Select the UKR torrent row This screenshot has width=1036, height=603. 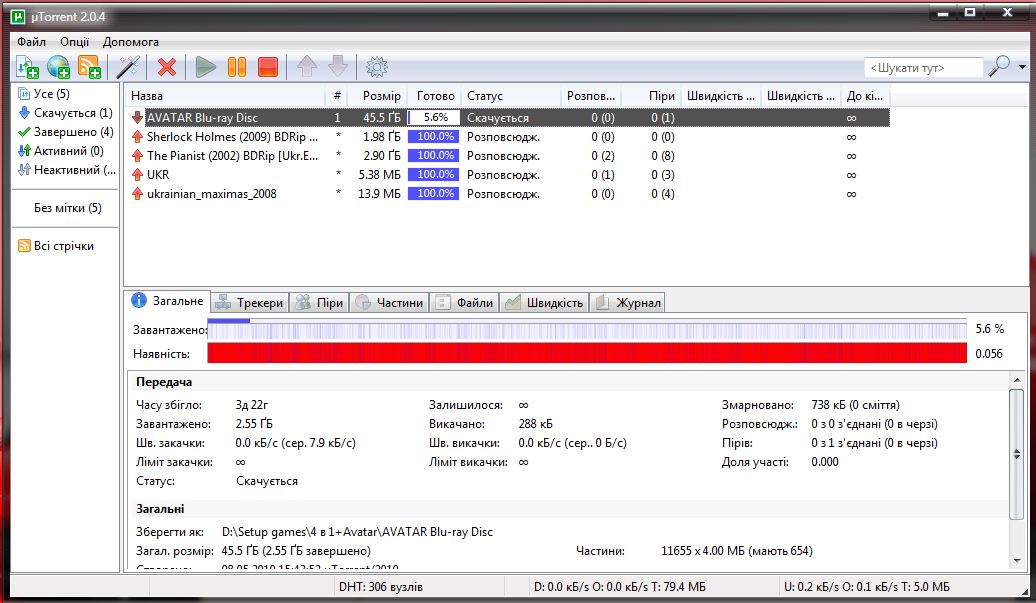(x=509, y=175)
